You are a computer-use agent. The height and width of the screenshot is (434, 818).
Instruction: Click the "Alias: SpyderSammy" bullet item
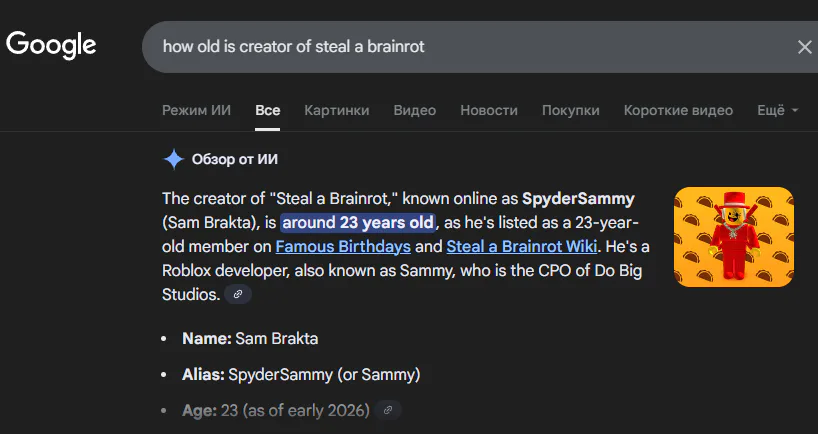[x=301, y=375]
